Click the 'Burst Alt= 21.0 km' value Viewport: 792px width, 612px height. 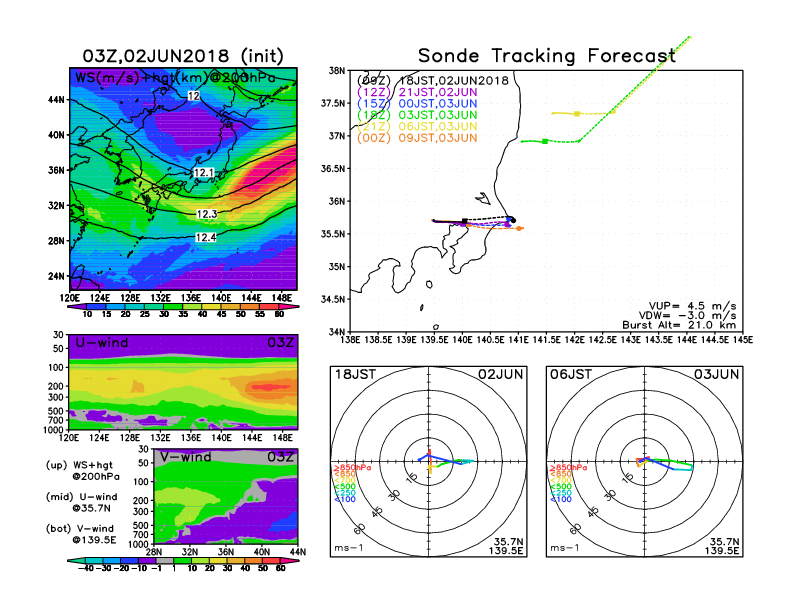point(679,325)
